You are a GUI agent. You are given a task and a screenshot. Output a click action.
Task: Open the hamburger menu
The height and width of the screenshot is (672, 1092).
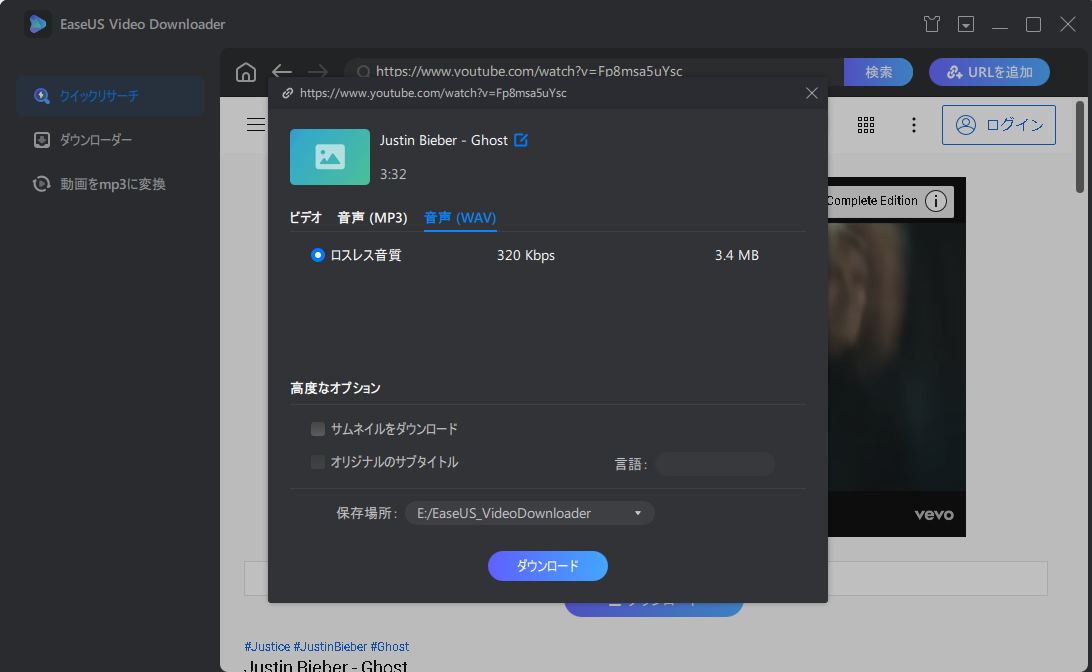click(256, 124)
